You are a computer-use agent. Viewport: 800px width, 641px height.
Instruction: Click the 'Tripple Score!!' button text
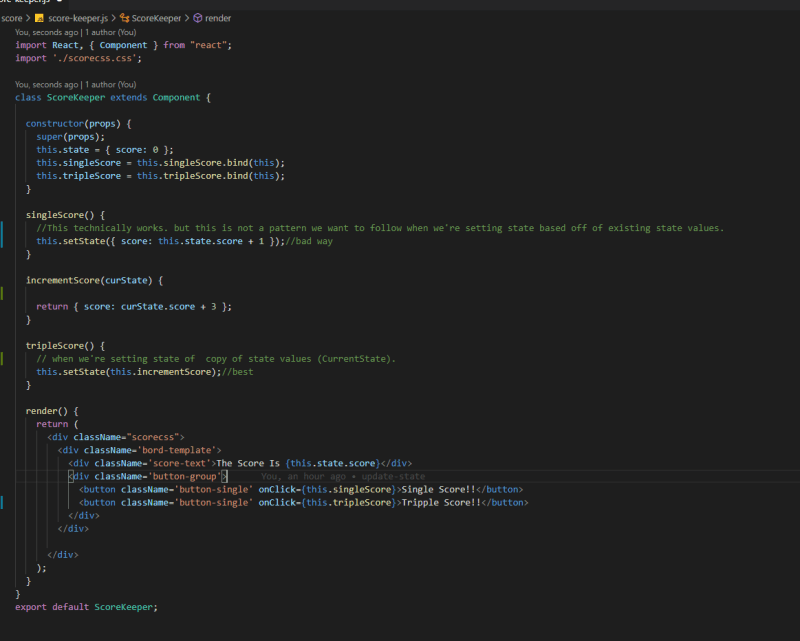pos(441,503)
